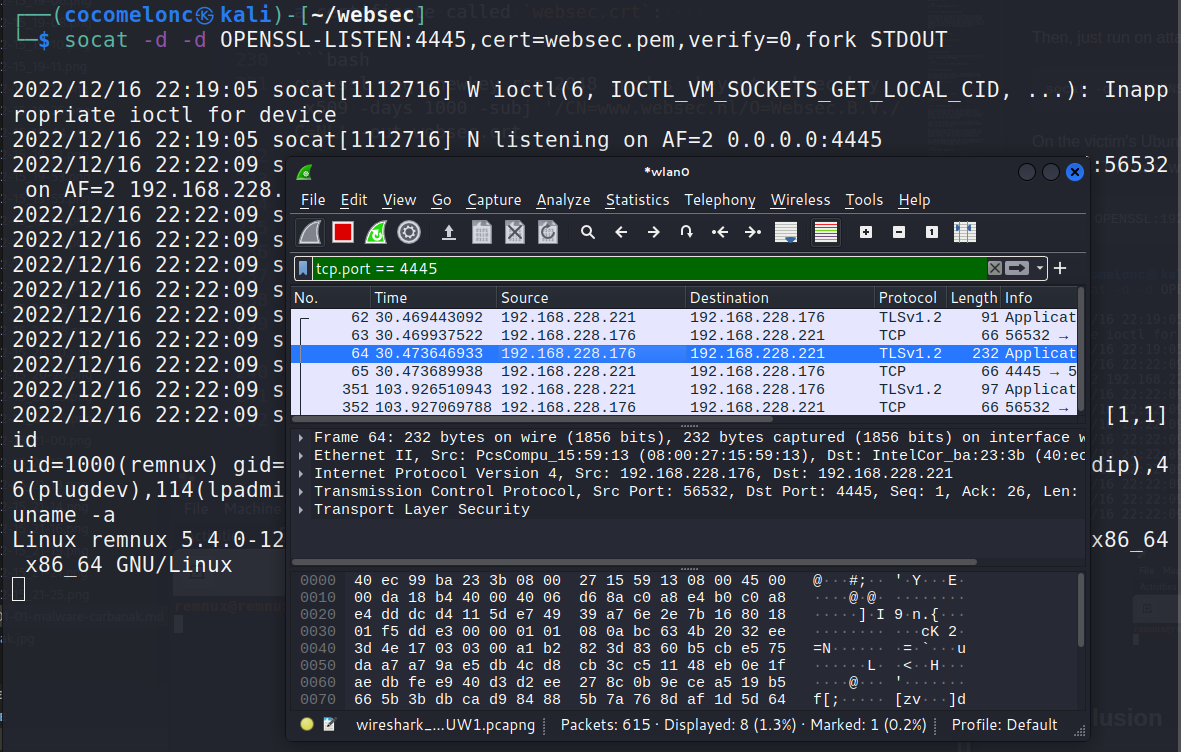The height and width of the screenshot is (752, 1181).
Task: Open a capture file
Action: pos(449,232)
